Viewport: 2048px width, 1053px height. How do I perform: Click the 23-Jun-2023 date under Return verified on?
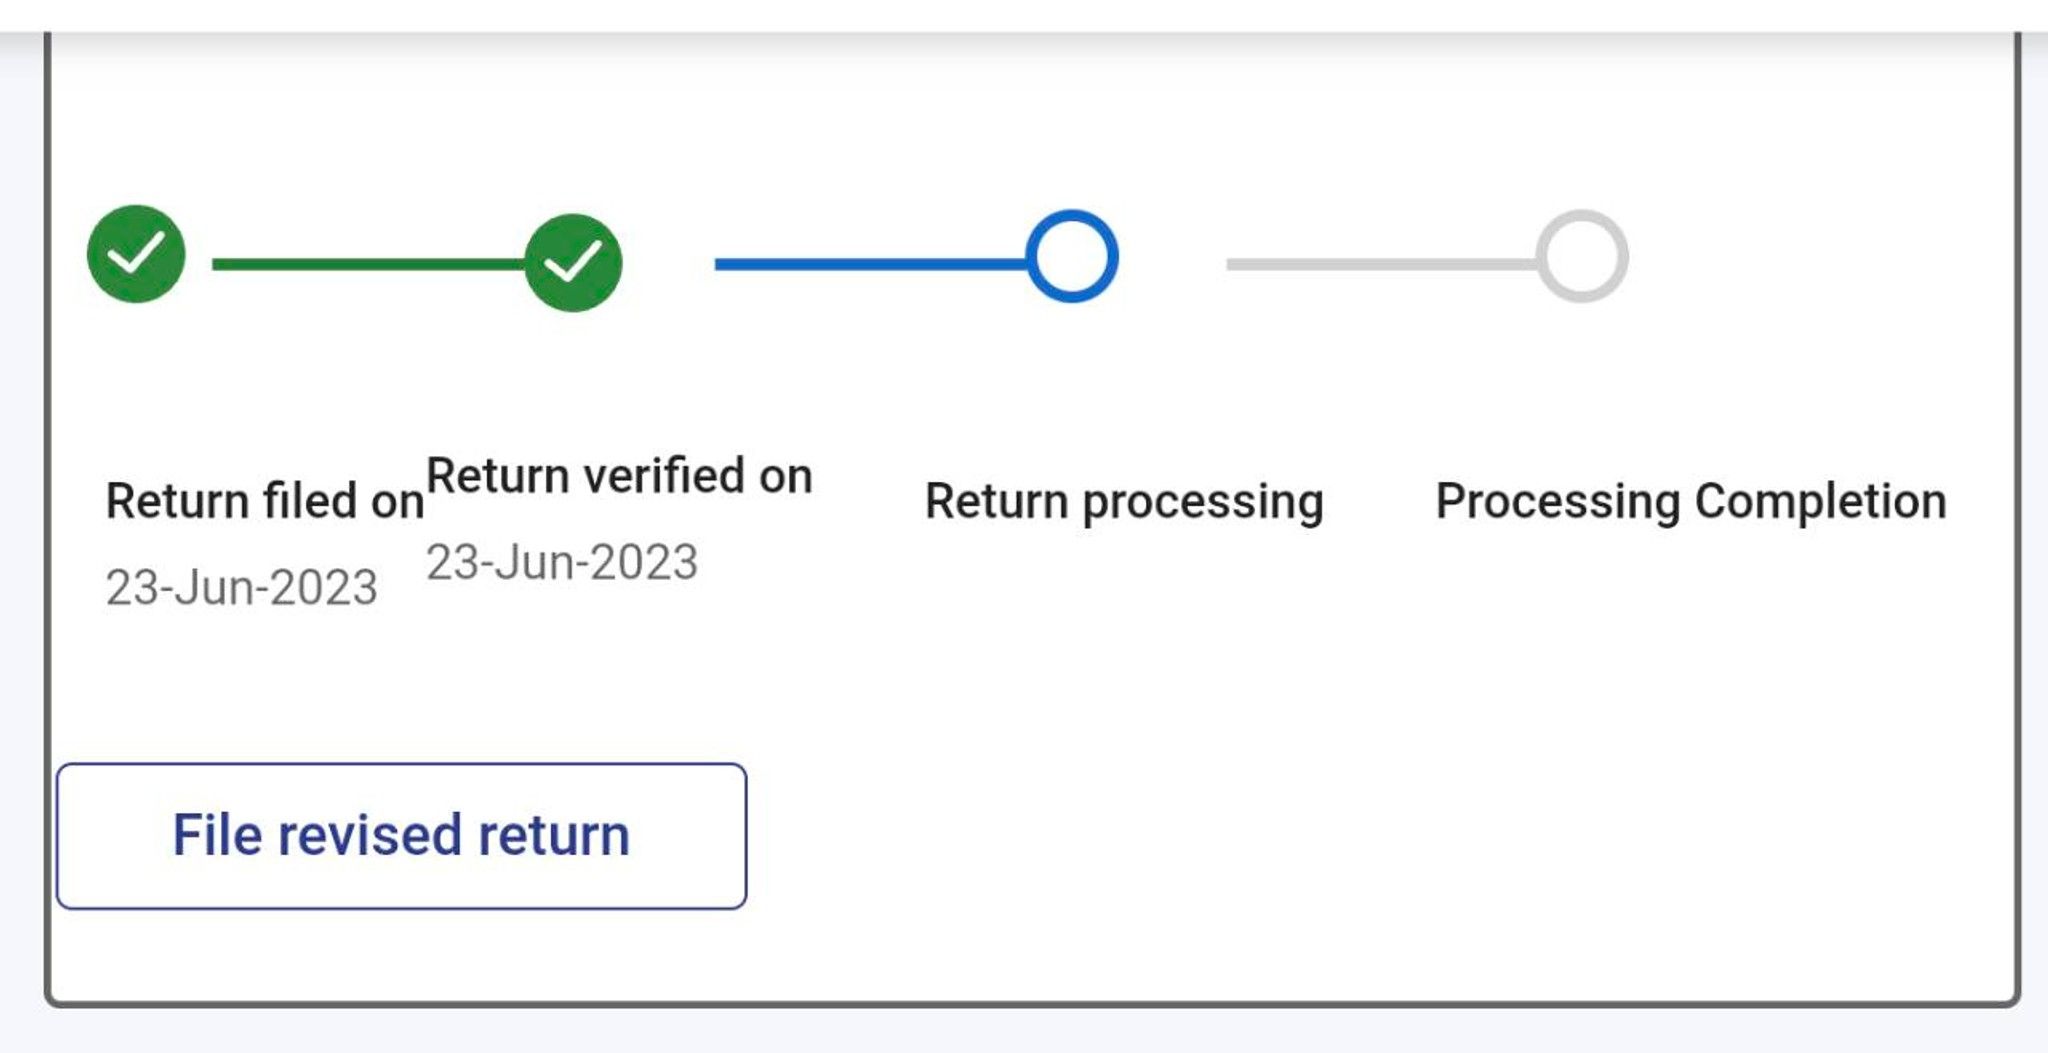(x=562, y=562)
